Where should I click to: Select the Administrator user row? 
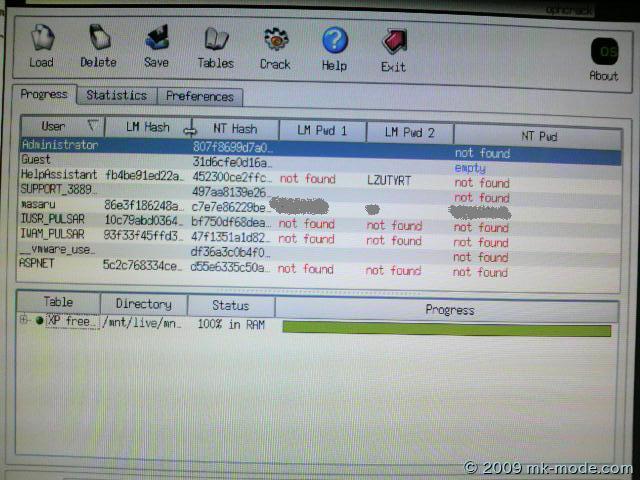coord(60,145)
